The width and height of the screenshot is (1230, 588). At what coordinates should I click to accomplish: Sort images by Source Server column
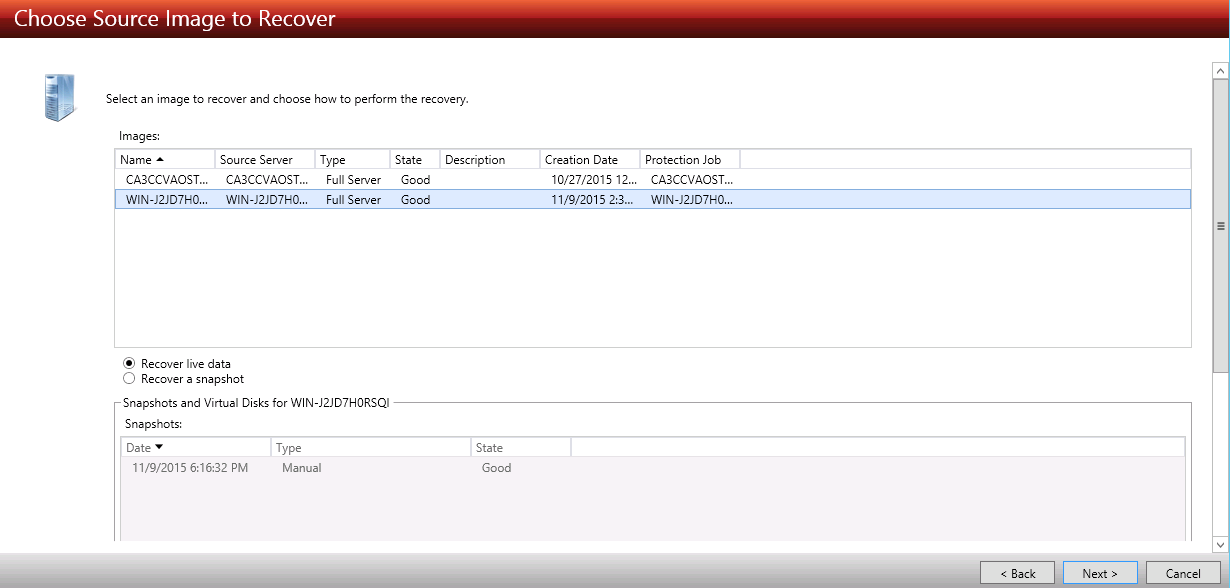[x=265, y=160]
